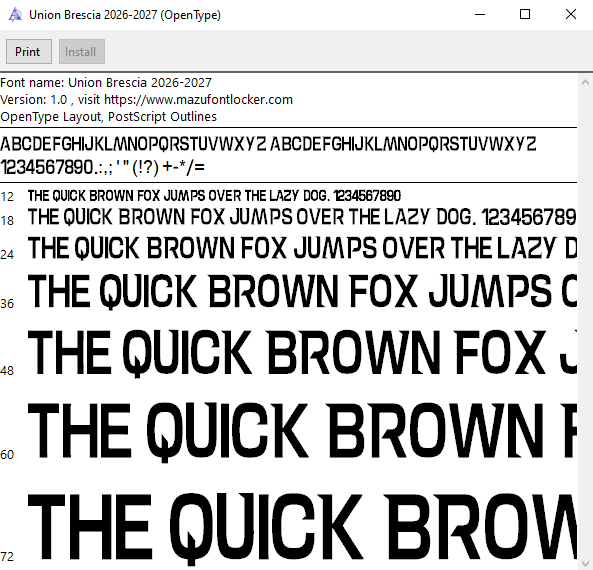Click the 18-point quick brown fox sentence
The height and width of the screenshot is (570, 593).
(302, 217)
